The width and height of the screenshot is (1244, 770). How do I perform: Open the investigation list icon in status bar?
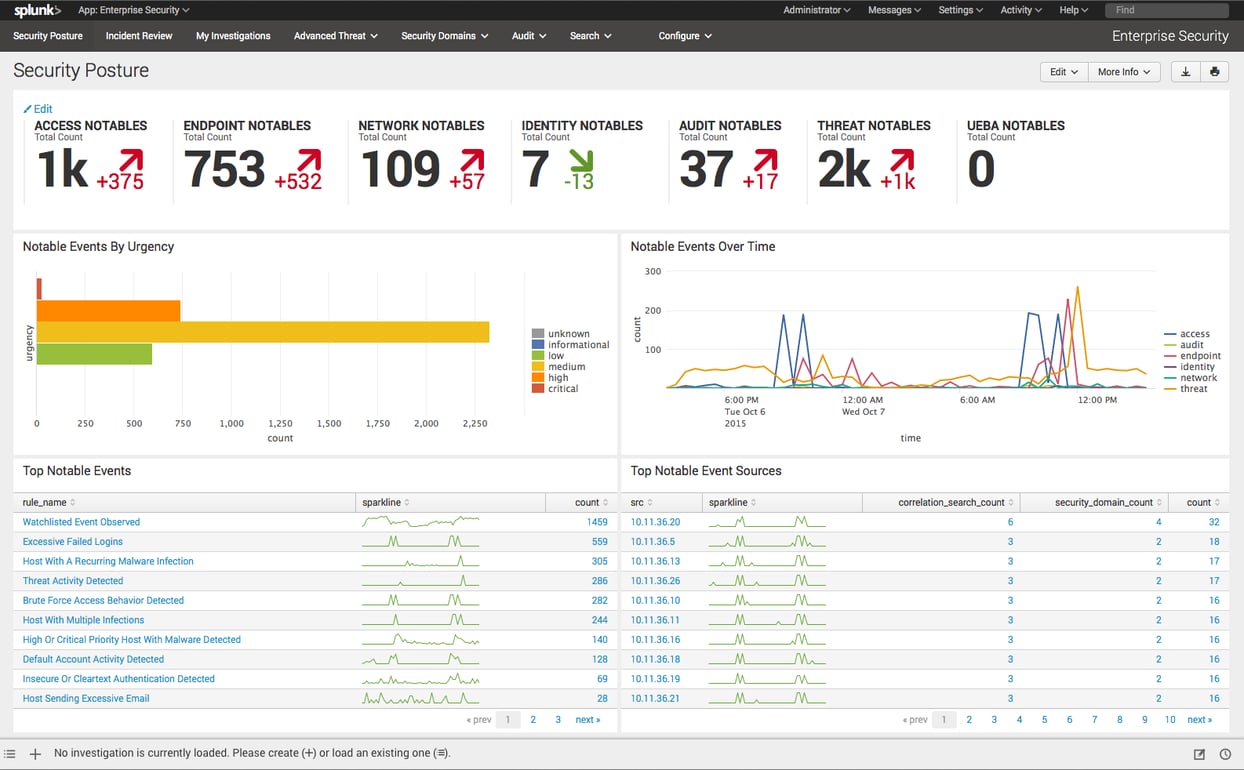[10, 754]
